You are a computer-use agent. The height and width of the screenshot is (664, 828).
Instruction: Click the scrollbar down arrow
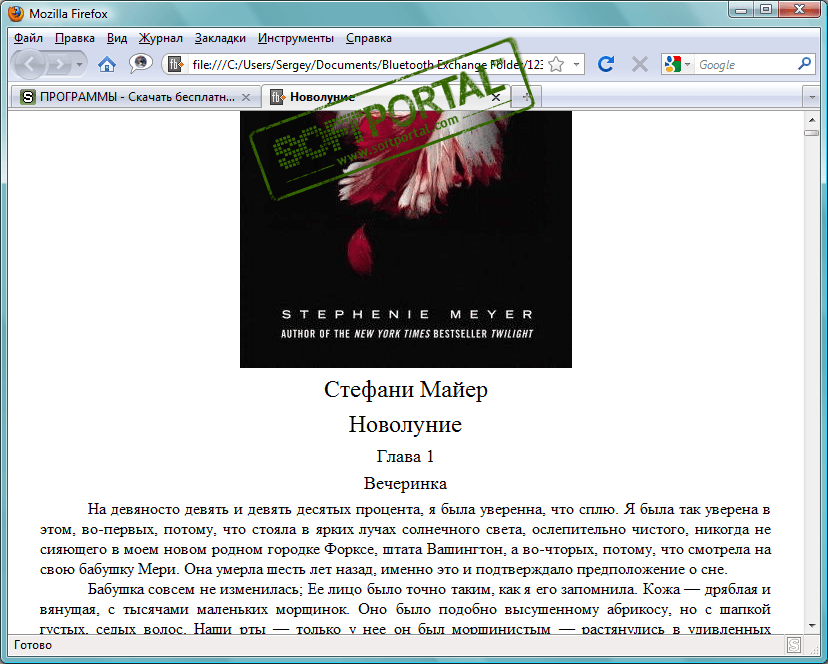click(x=812, y=626)
